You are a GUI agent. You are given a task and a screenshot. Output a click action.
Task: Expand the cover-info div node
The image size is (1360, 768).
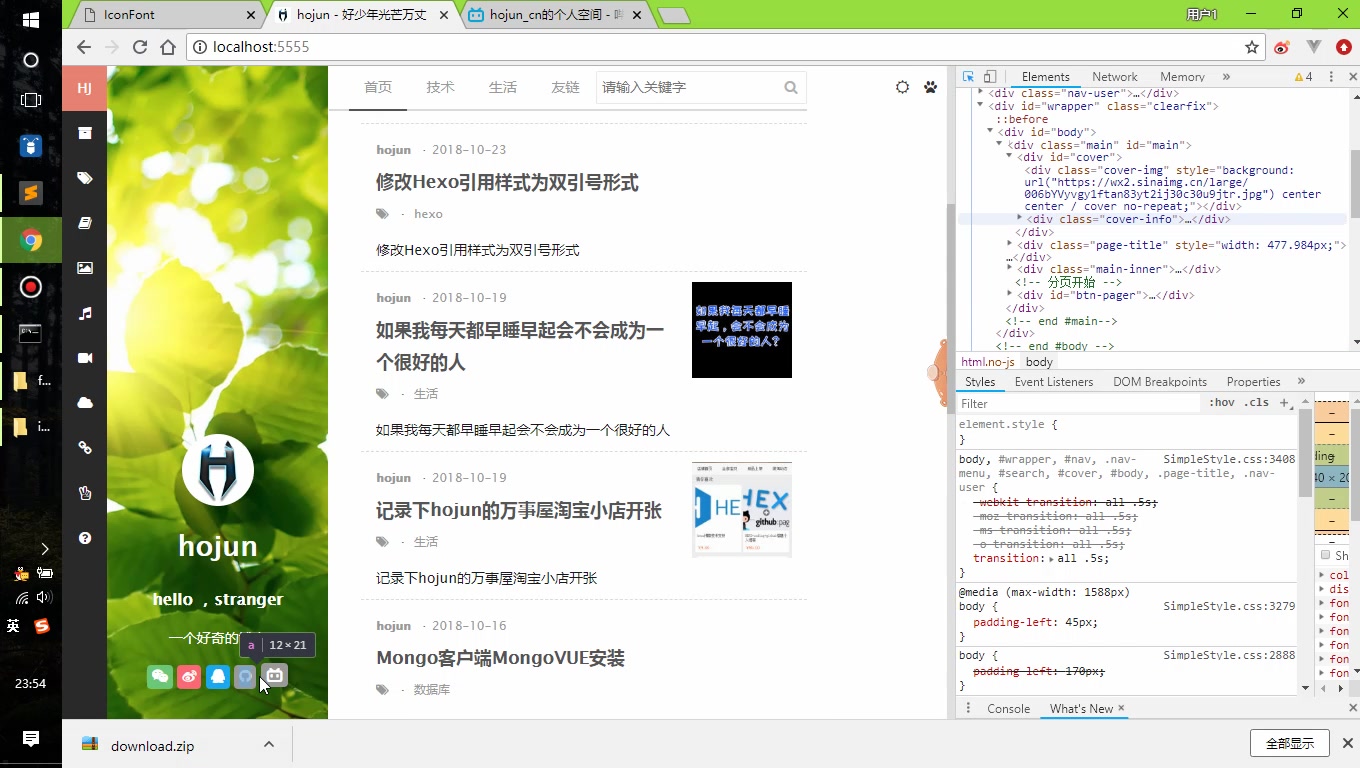1020,219
